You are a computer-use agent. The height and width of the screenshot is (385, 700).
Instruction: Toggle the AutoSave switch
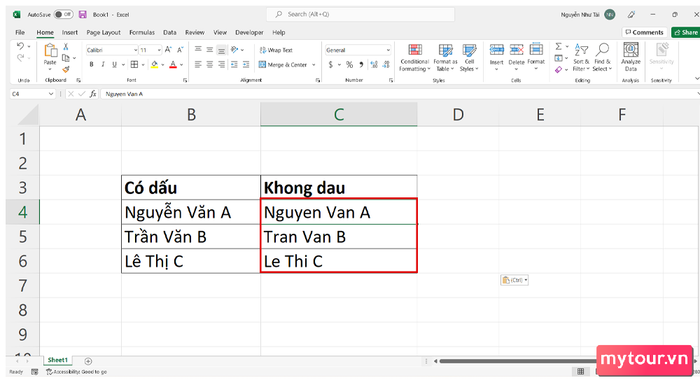click(63, 14)
